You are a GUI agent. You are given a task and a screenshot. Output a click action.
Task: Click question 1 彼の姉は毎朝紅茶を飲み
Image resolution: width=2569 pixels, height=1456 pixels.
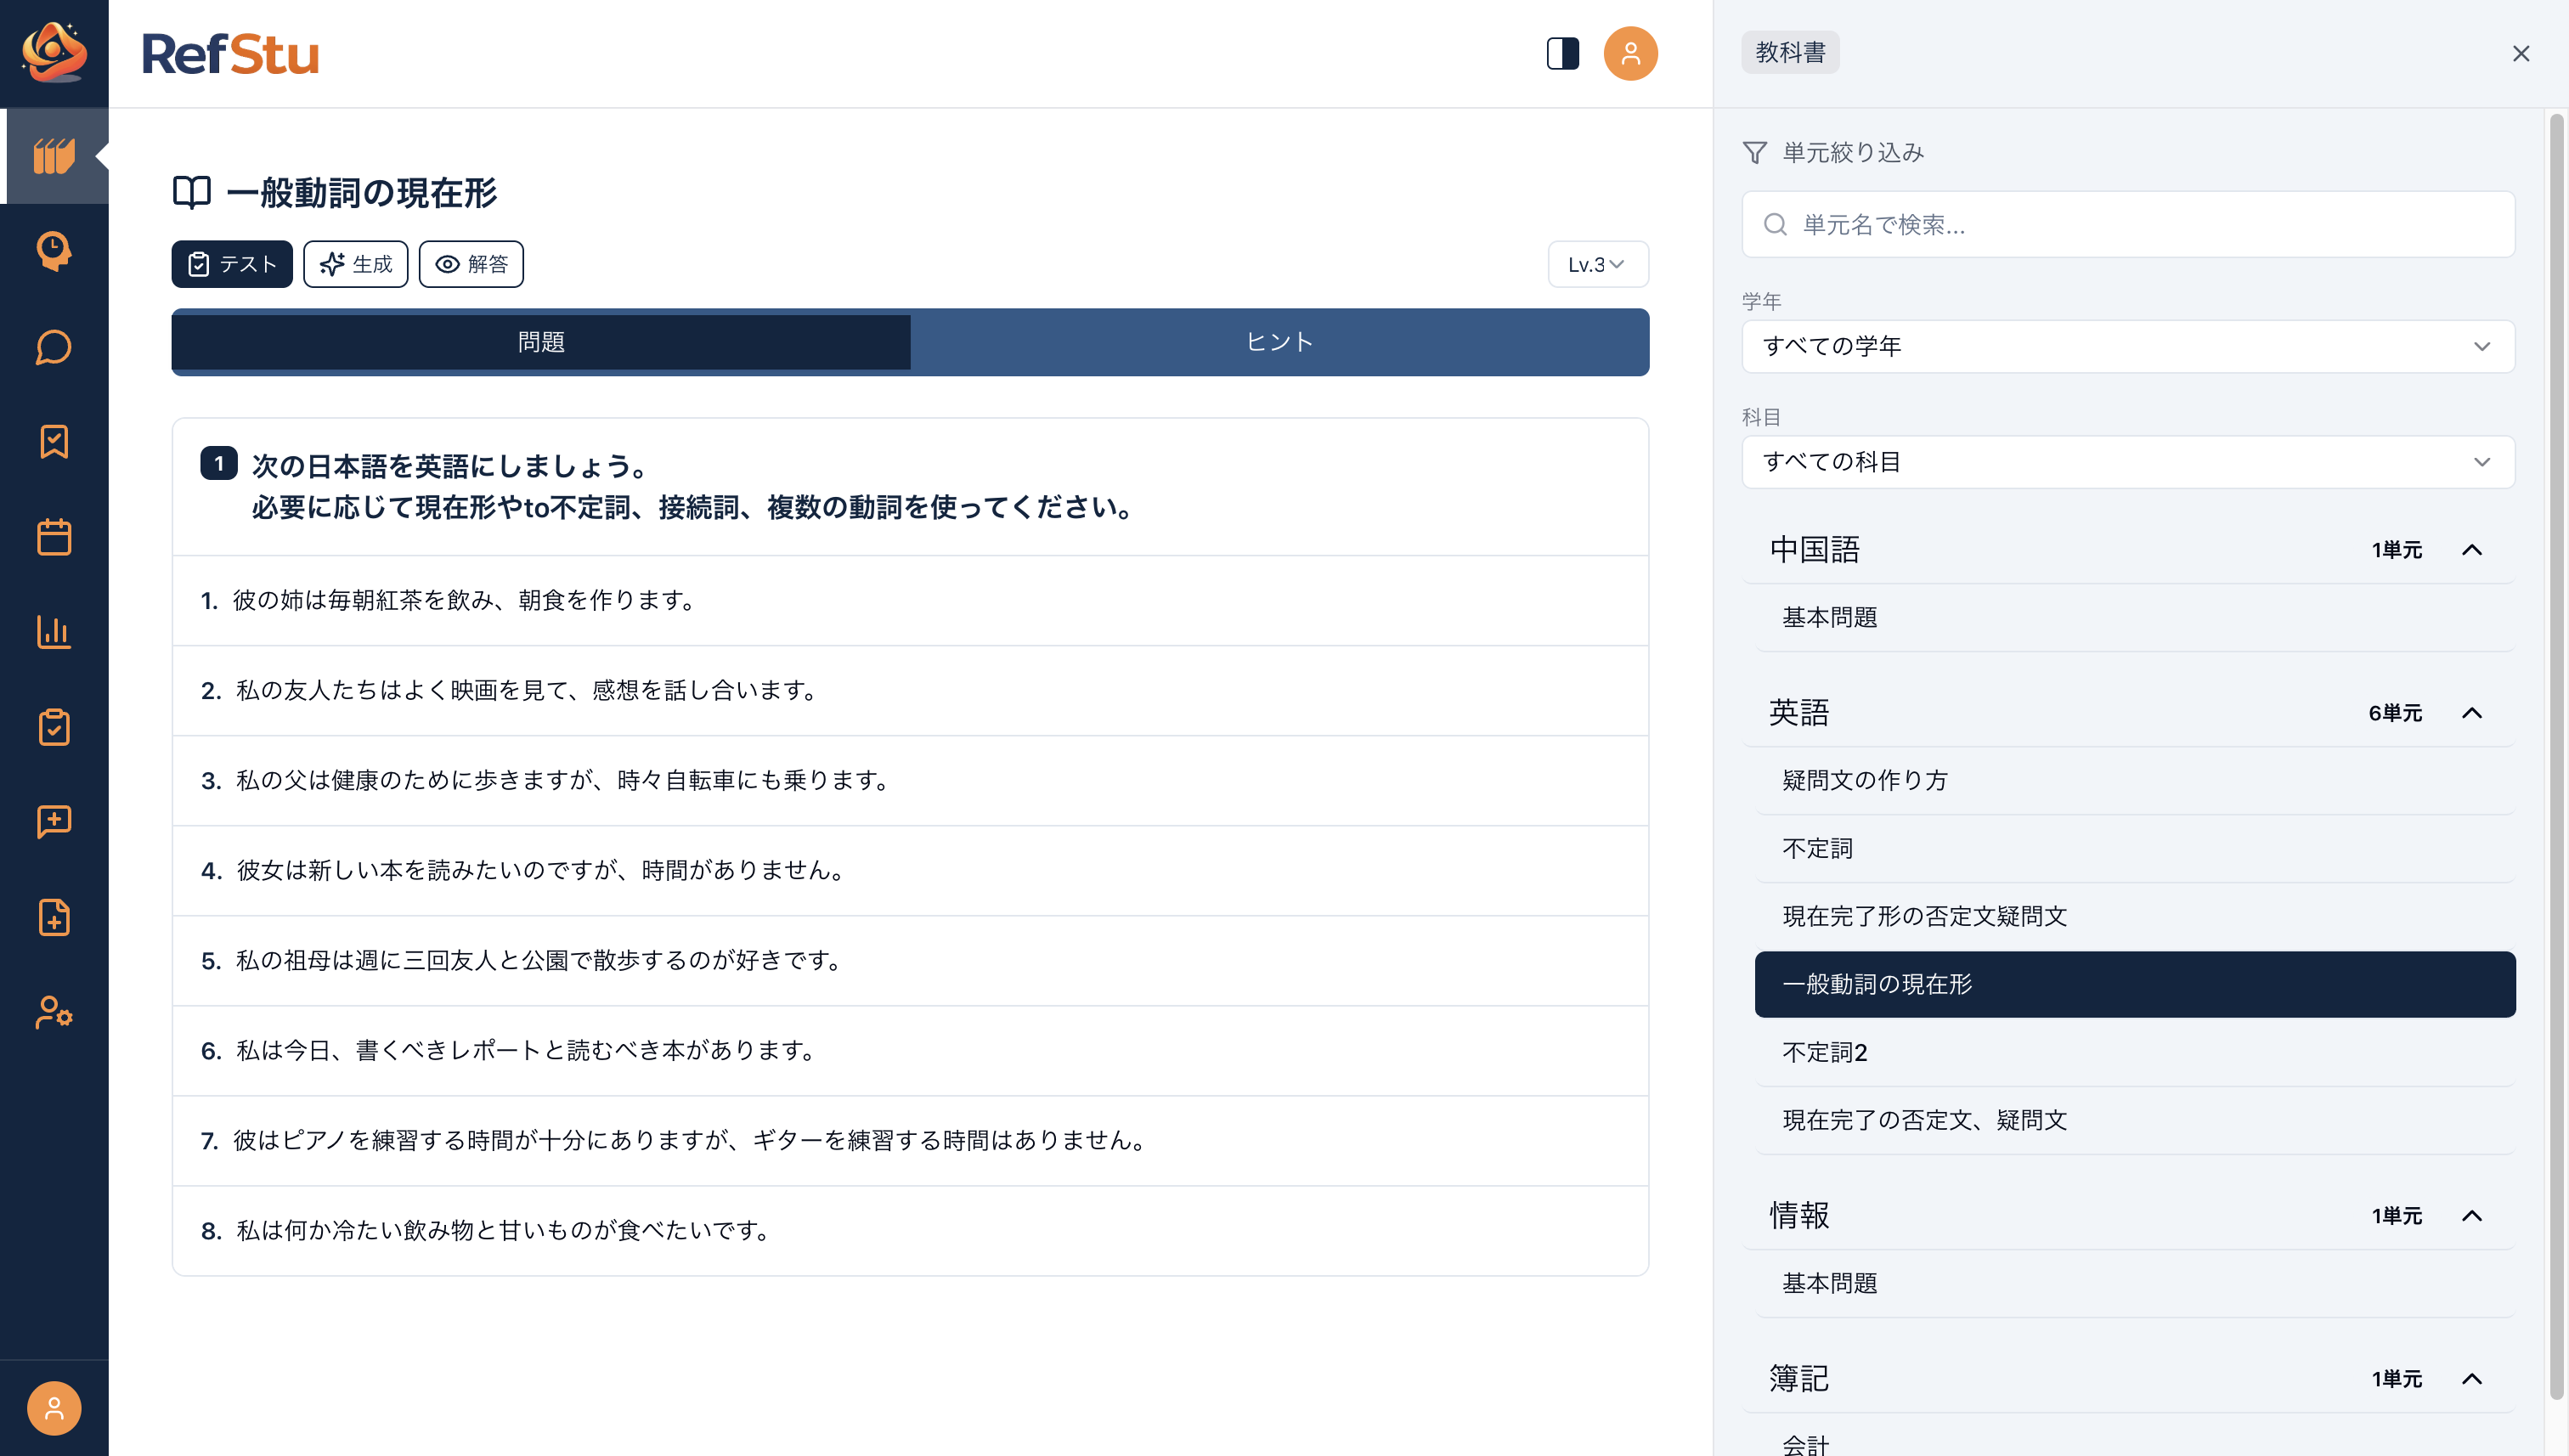pyautogui.click(x=910, y=600)
